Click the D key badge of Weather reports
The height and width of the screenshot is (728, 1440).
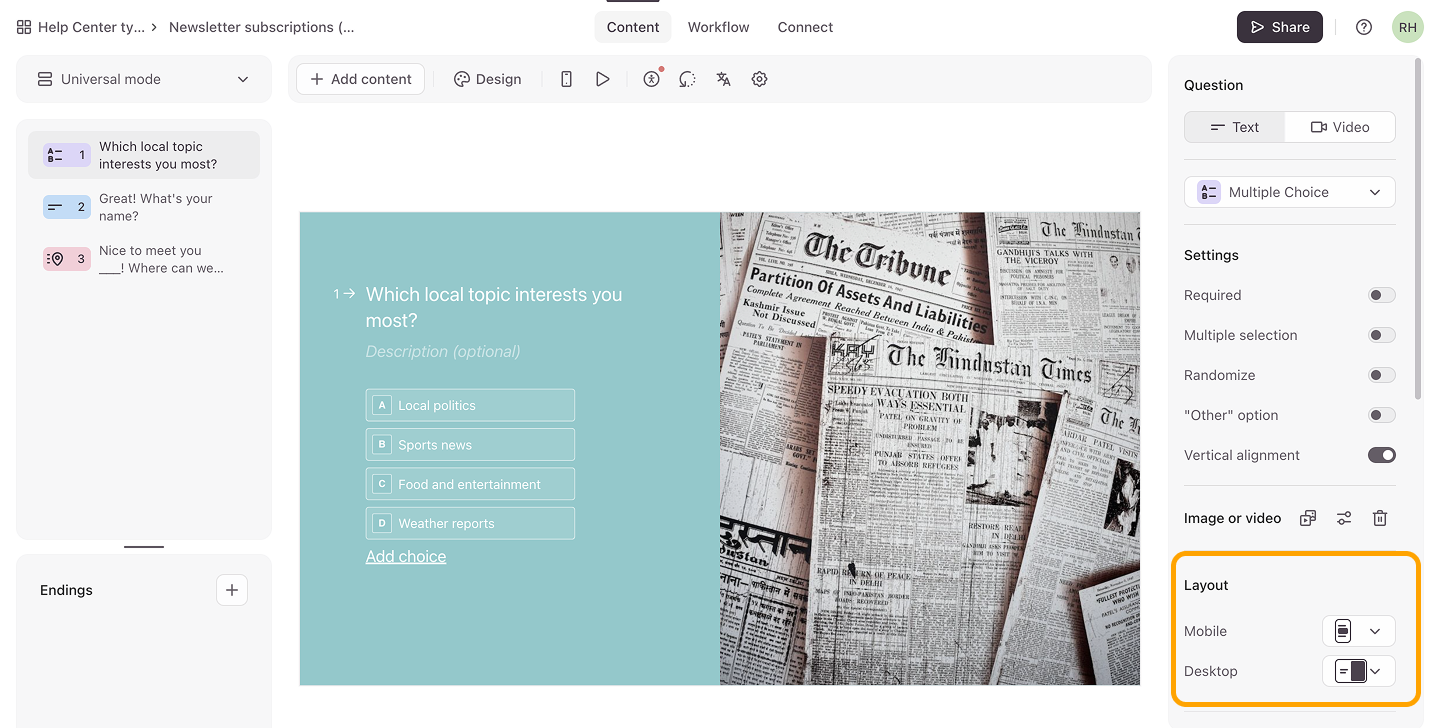click(381, 523)
